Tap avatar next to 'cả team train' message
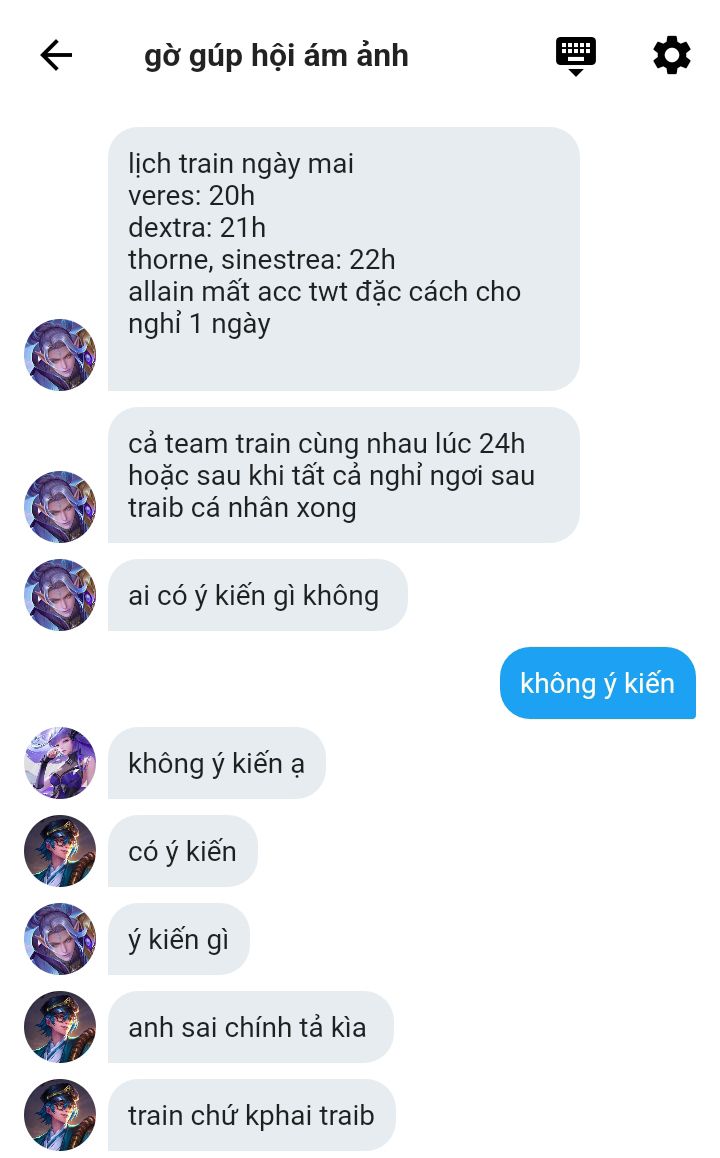The image size is (720, 1158). (x=60, y=507)
